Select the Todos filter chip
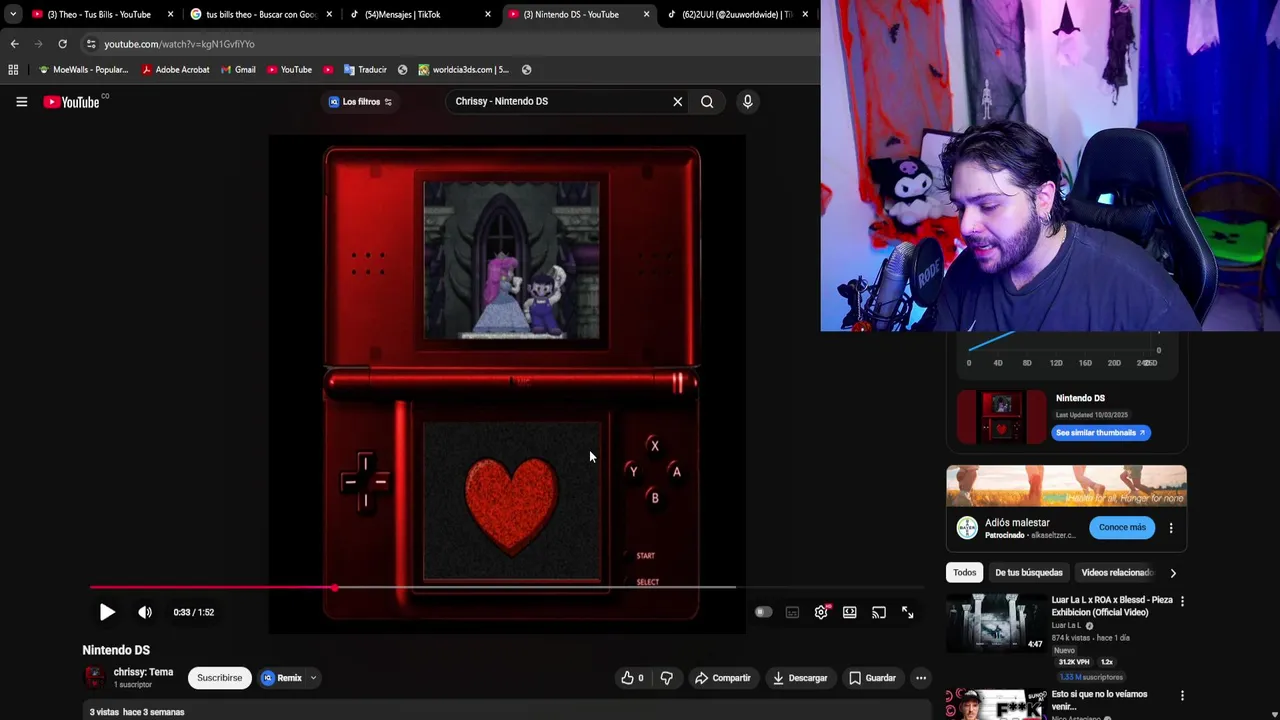Screen dimensions: 1280x720 point(964,573)
